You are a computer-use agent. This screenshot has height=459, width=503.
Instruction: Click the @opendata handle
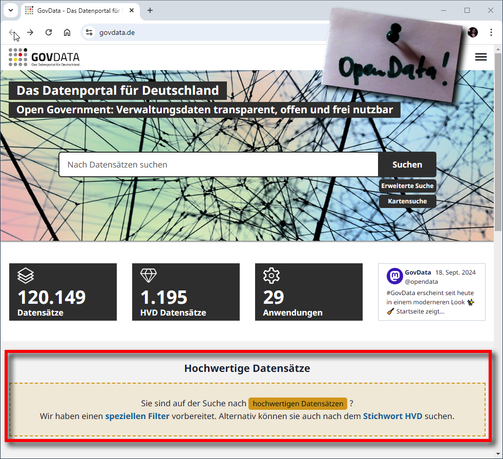pyautogui.click(x=421, y=282)
